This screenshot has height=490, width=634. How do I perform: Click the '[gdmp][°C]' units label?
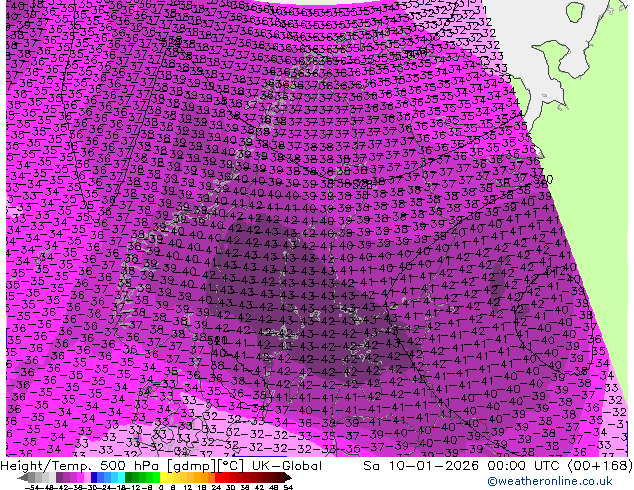(205, 466)
